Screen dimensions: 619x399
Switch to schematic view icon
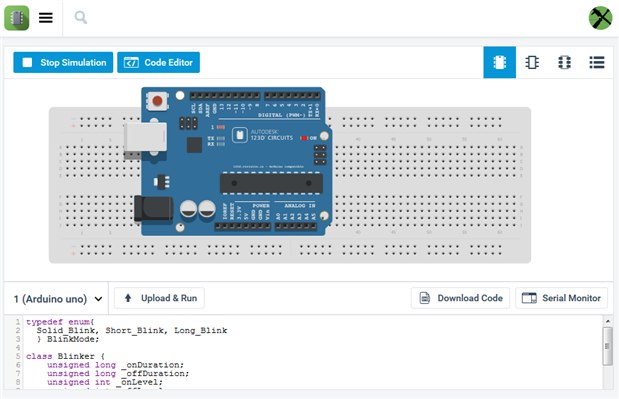tap(532, 62)
